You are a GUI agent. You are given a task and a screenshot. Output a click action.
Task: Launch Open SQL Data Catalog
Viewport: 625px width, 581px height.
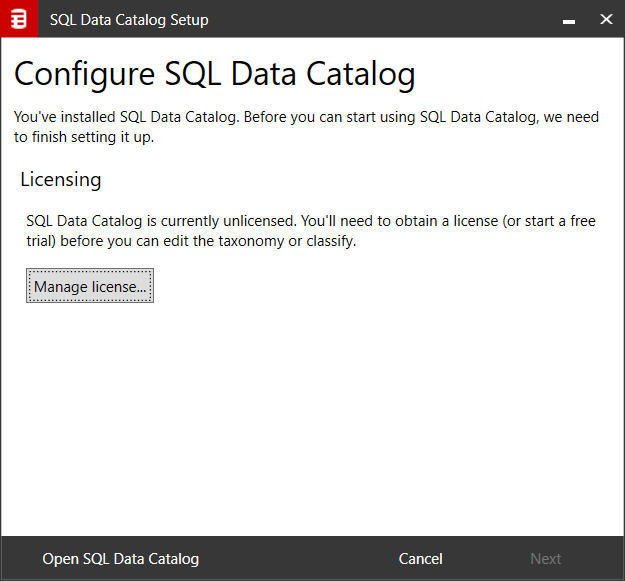pos(120,559)
